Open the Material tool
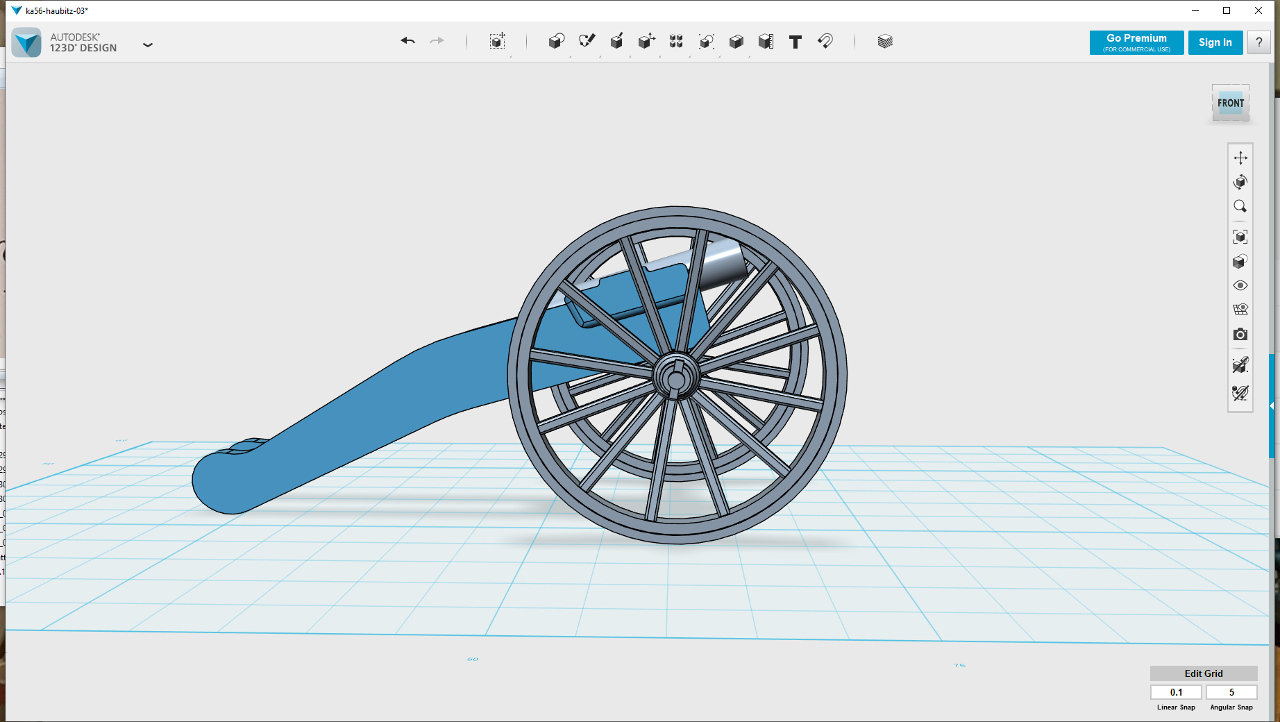The image size is (1280, 722). pyautogui.click(x=885, y=41)
